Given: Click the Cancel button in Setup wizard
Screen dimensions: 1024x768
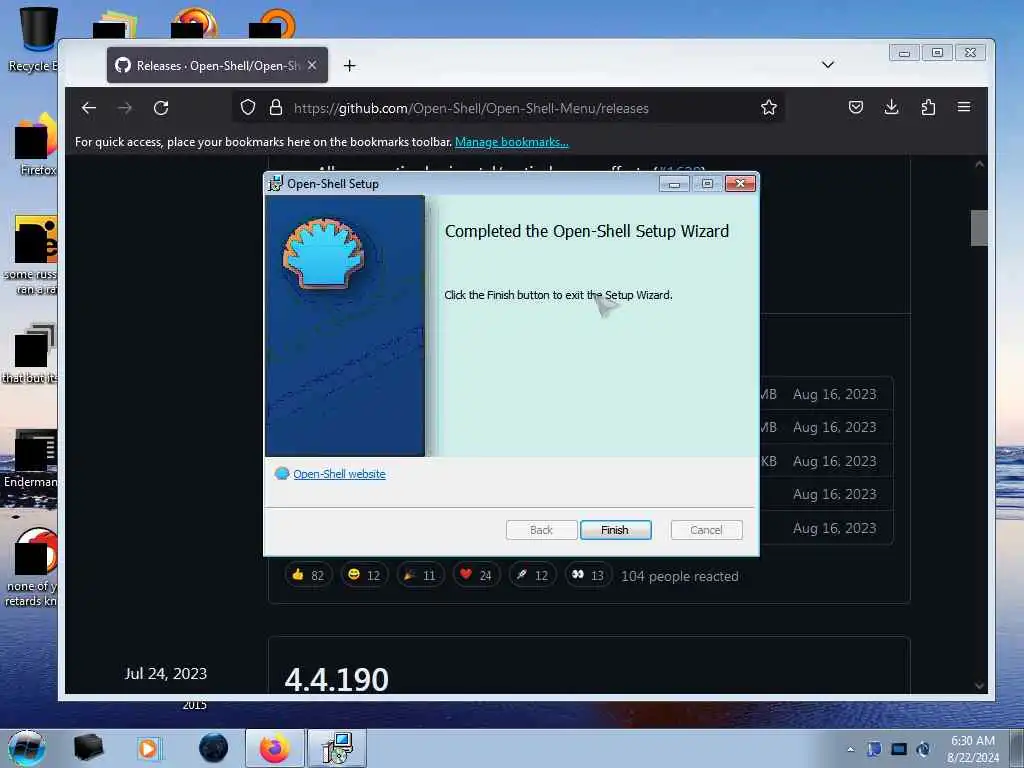Looking at the screenshot, I should [706, 530].
